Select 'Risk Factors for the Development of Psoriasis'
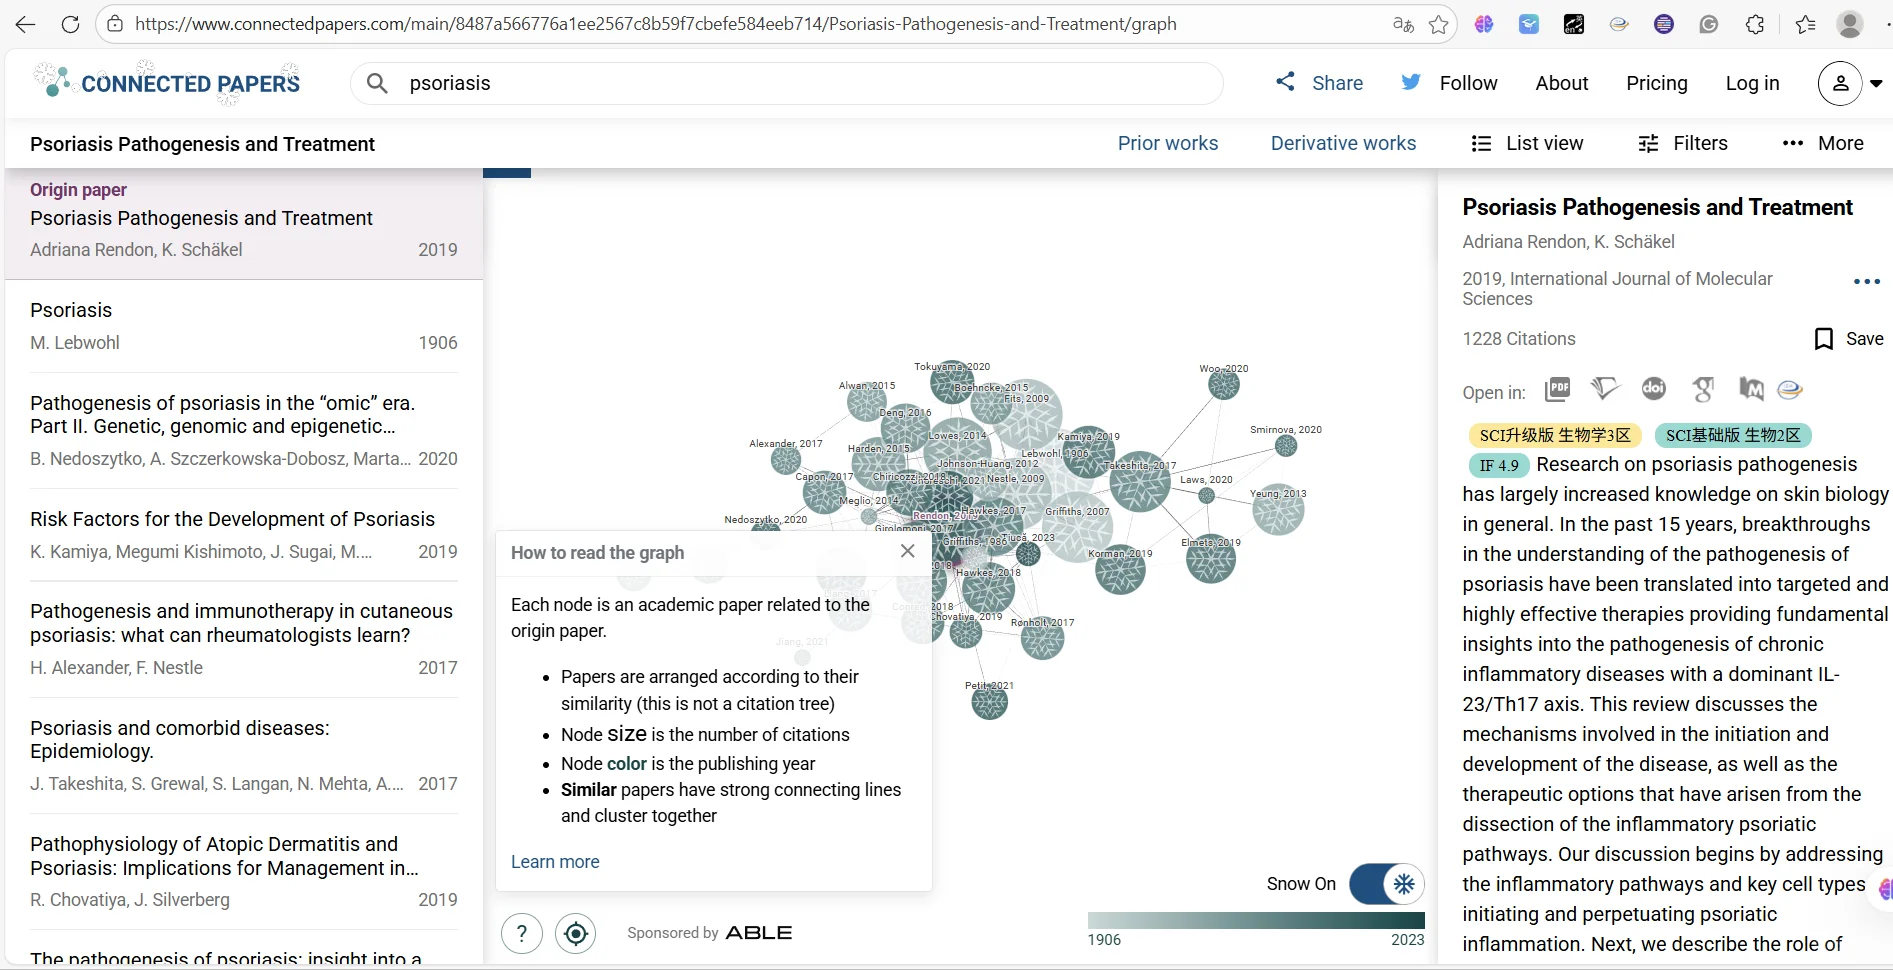1893x970 pixels. point(244,535)
